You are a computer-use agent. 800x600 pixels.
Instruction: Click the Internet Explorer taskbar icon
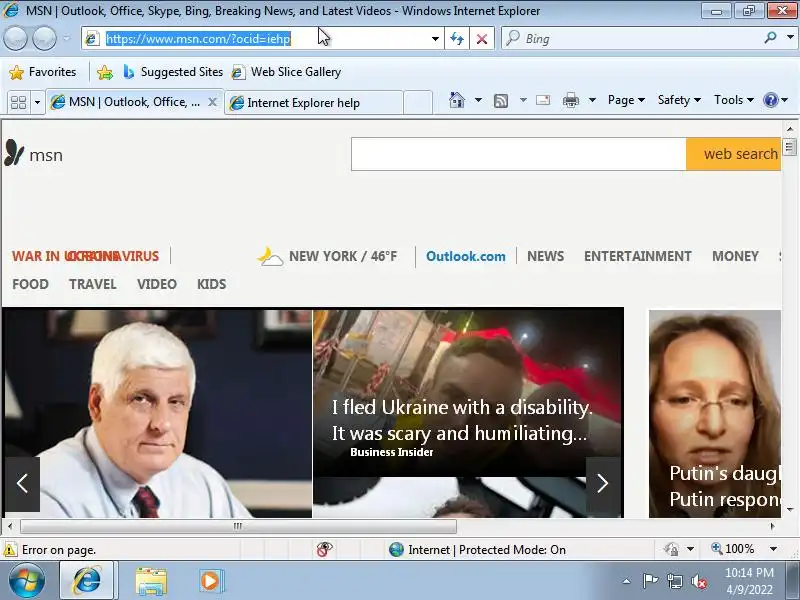coord(87,581)
